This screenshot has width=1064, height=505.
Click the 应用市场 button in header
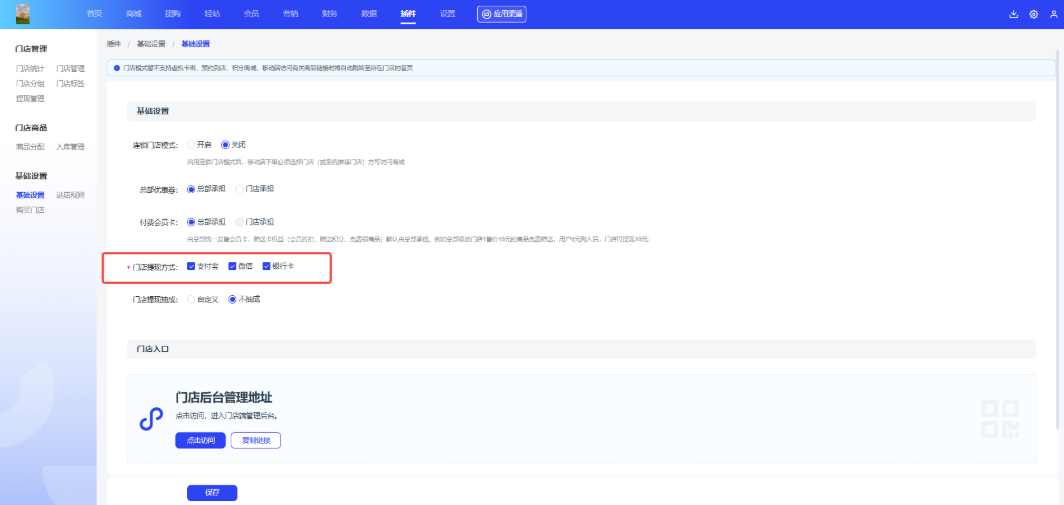[501, 14]
